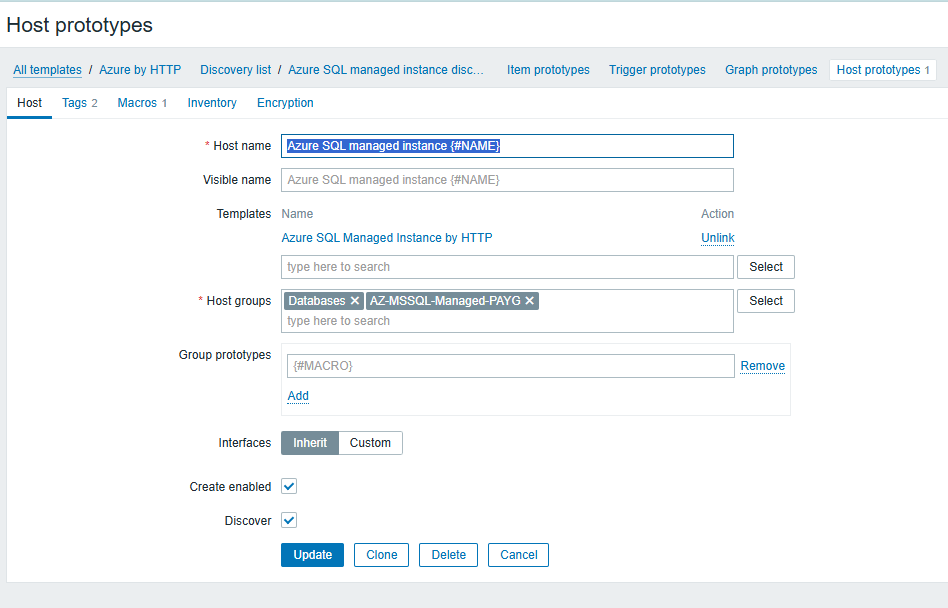
Task: Remove the Databases host group tag
Action: (355, 301)
